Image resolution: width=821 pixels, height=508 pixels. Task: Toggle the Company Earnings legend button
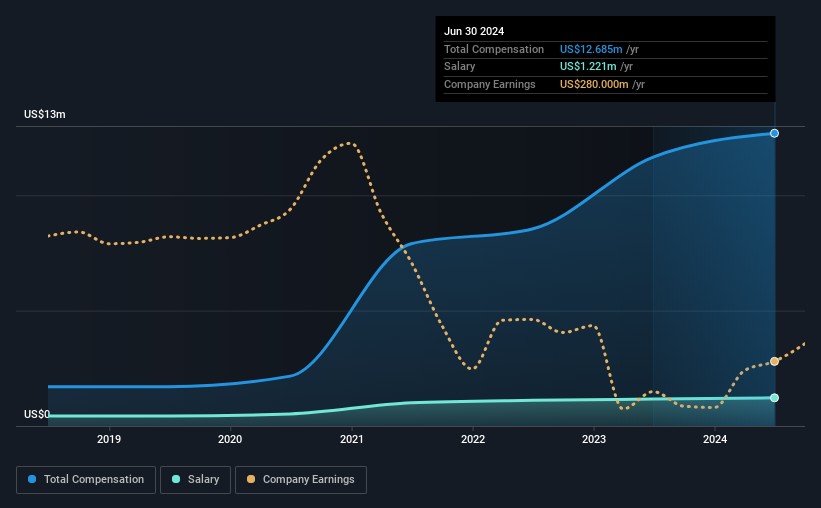point(301,480)
